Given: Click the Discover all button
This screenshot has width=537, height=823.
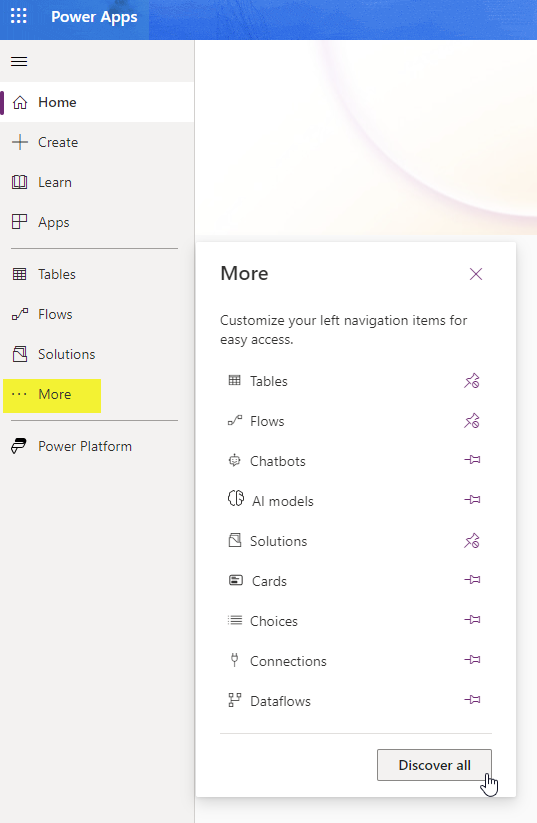Looking at the screenshot, I should click(x=434, y=765).
